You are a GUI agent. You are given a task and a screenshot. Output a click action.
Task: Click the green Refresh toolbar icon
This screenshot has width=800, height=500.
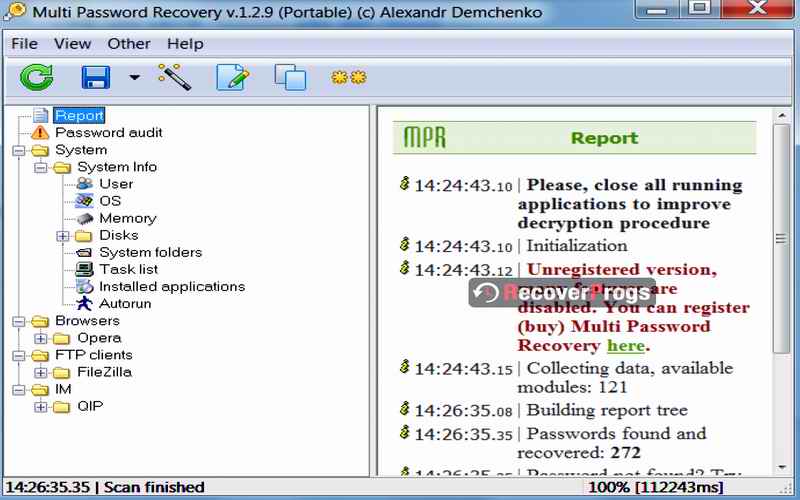37,77
